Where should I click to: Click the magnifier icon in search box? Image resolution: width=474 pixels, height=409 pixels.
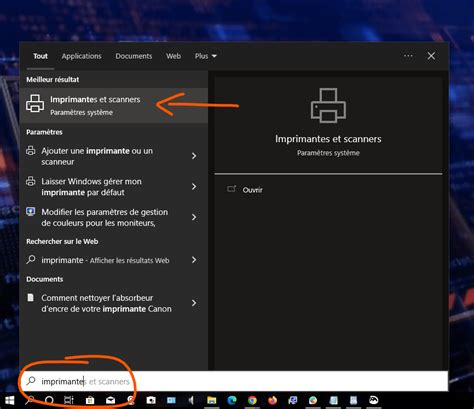coord(31,381)
